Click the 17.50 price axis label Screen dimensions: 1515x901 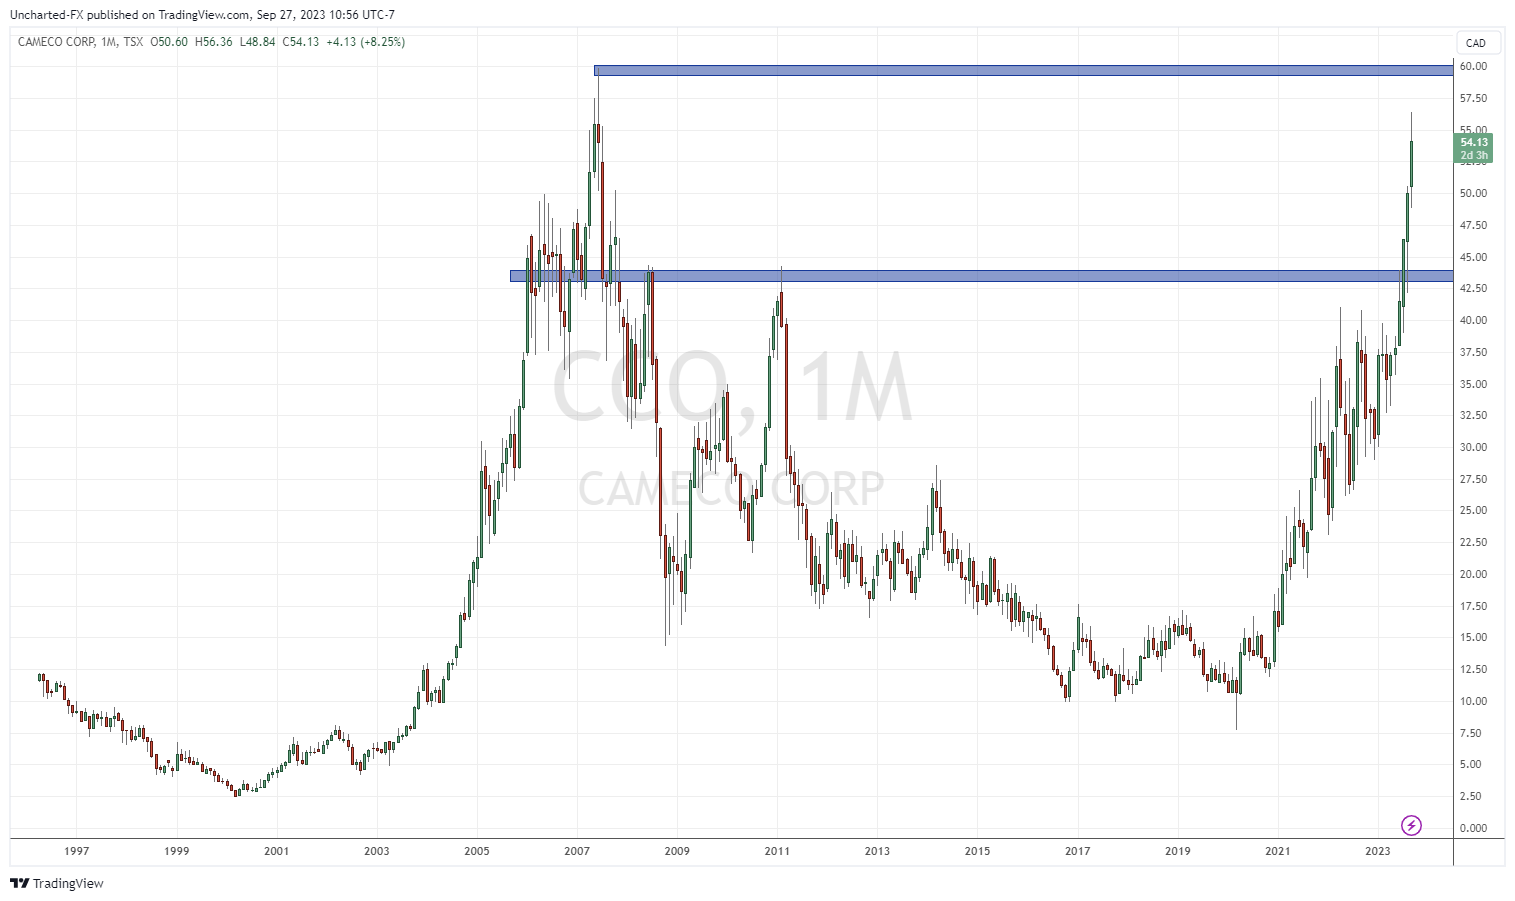pyautogui.click(x=1473, y=607)
